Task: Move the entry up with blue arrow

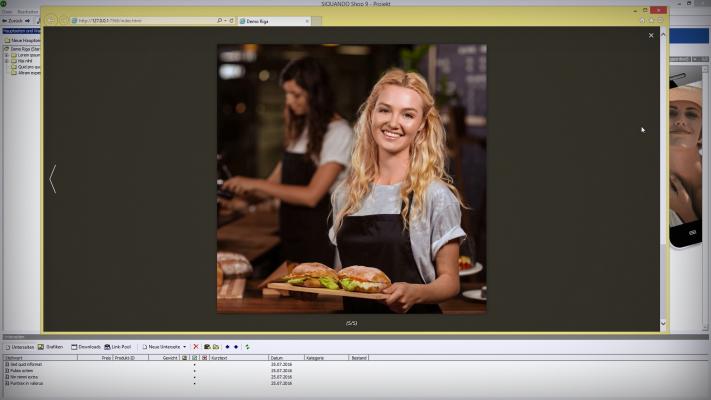Action: click(227, 347)
